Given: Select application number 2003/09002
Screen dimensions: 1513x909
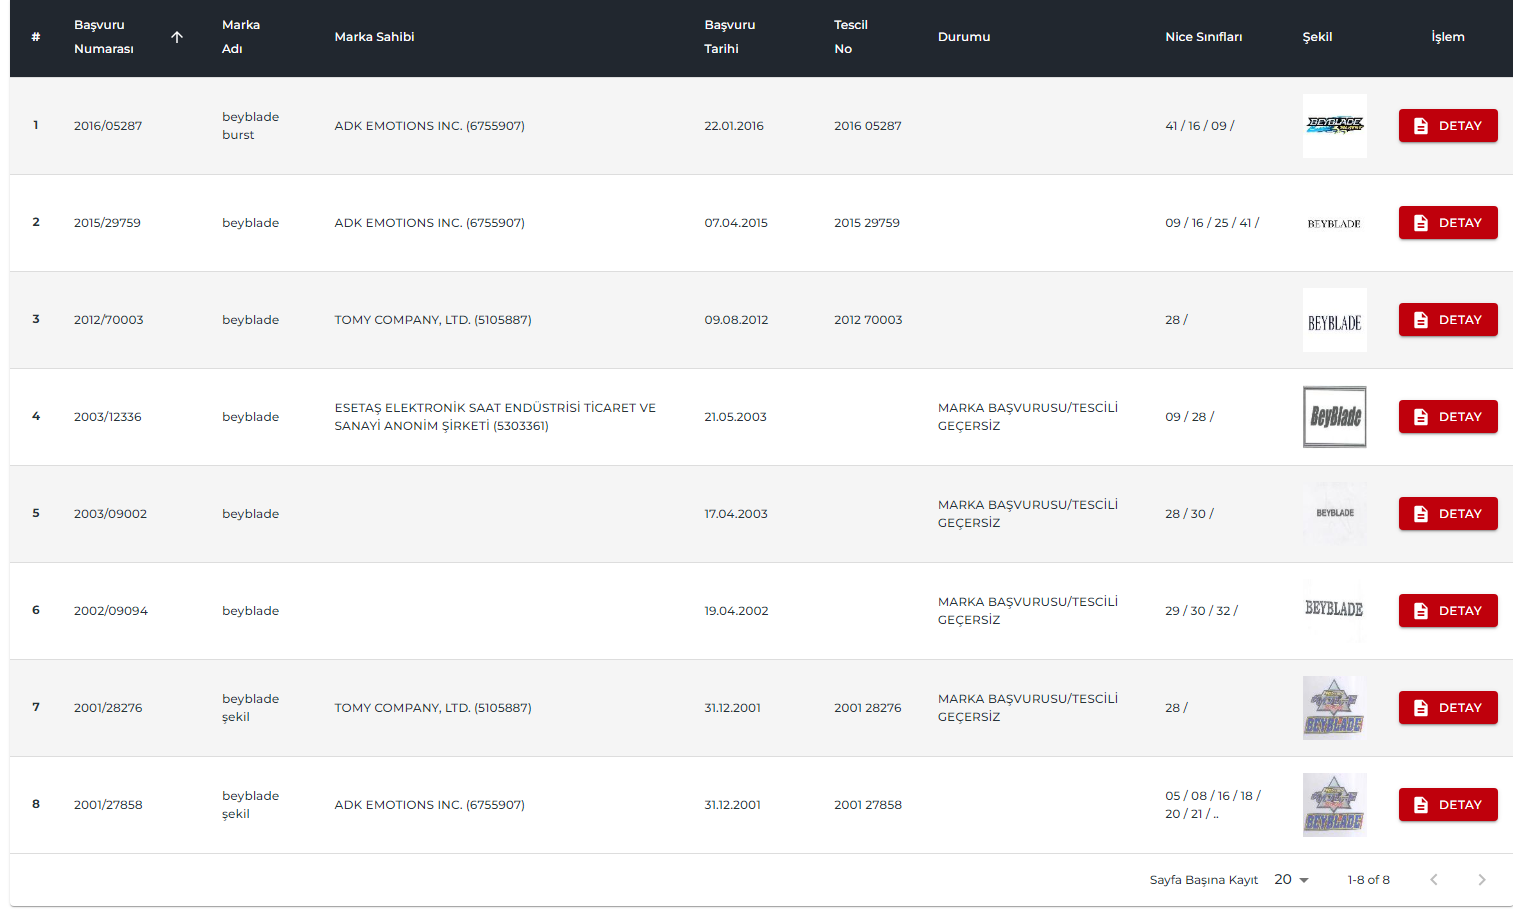Looking at the screenshot, I should pyautogui.click(x=110, y=514).
